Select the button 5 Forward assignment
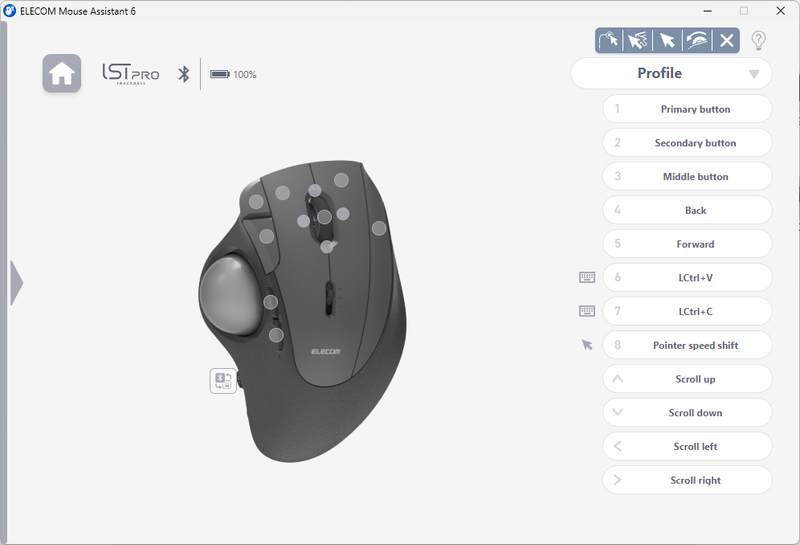The image size is (800, 545). [687, 243]
